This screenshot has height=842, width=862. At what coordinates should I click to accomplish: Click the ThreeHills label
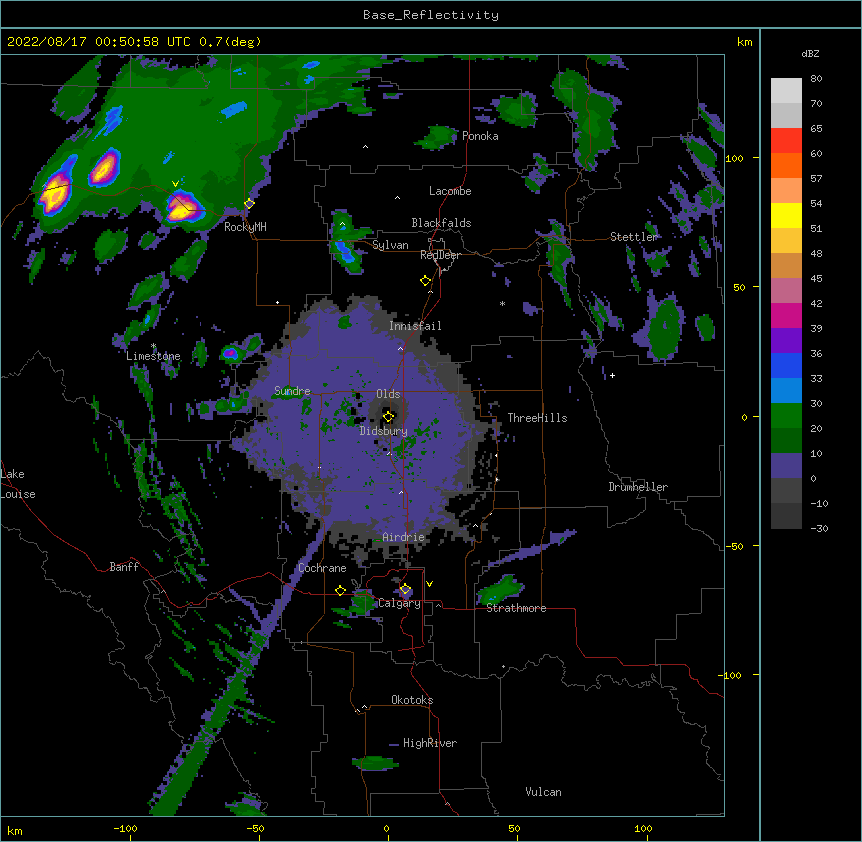pos(537,418)
